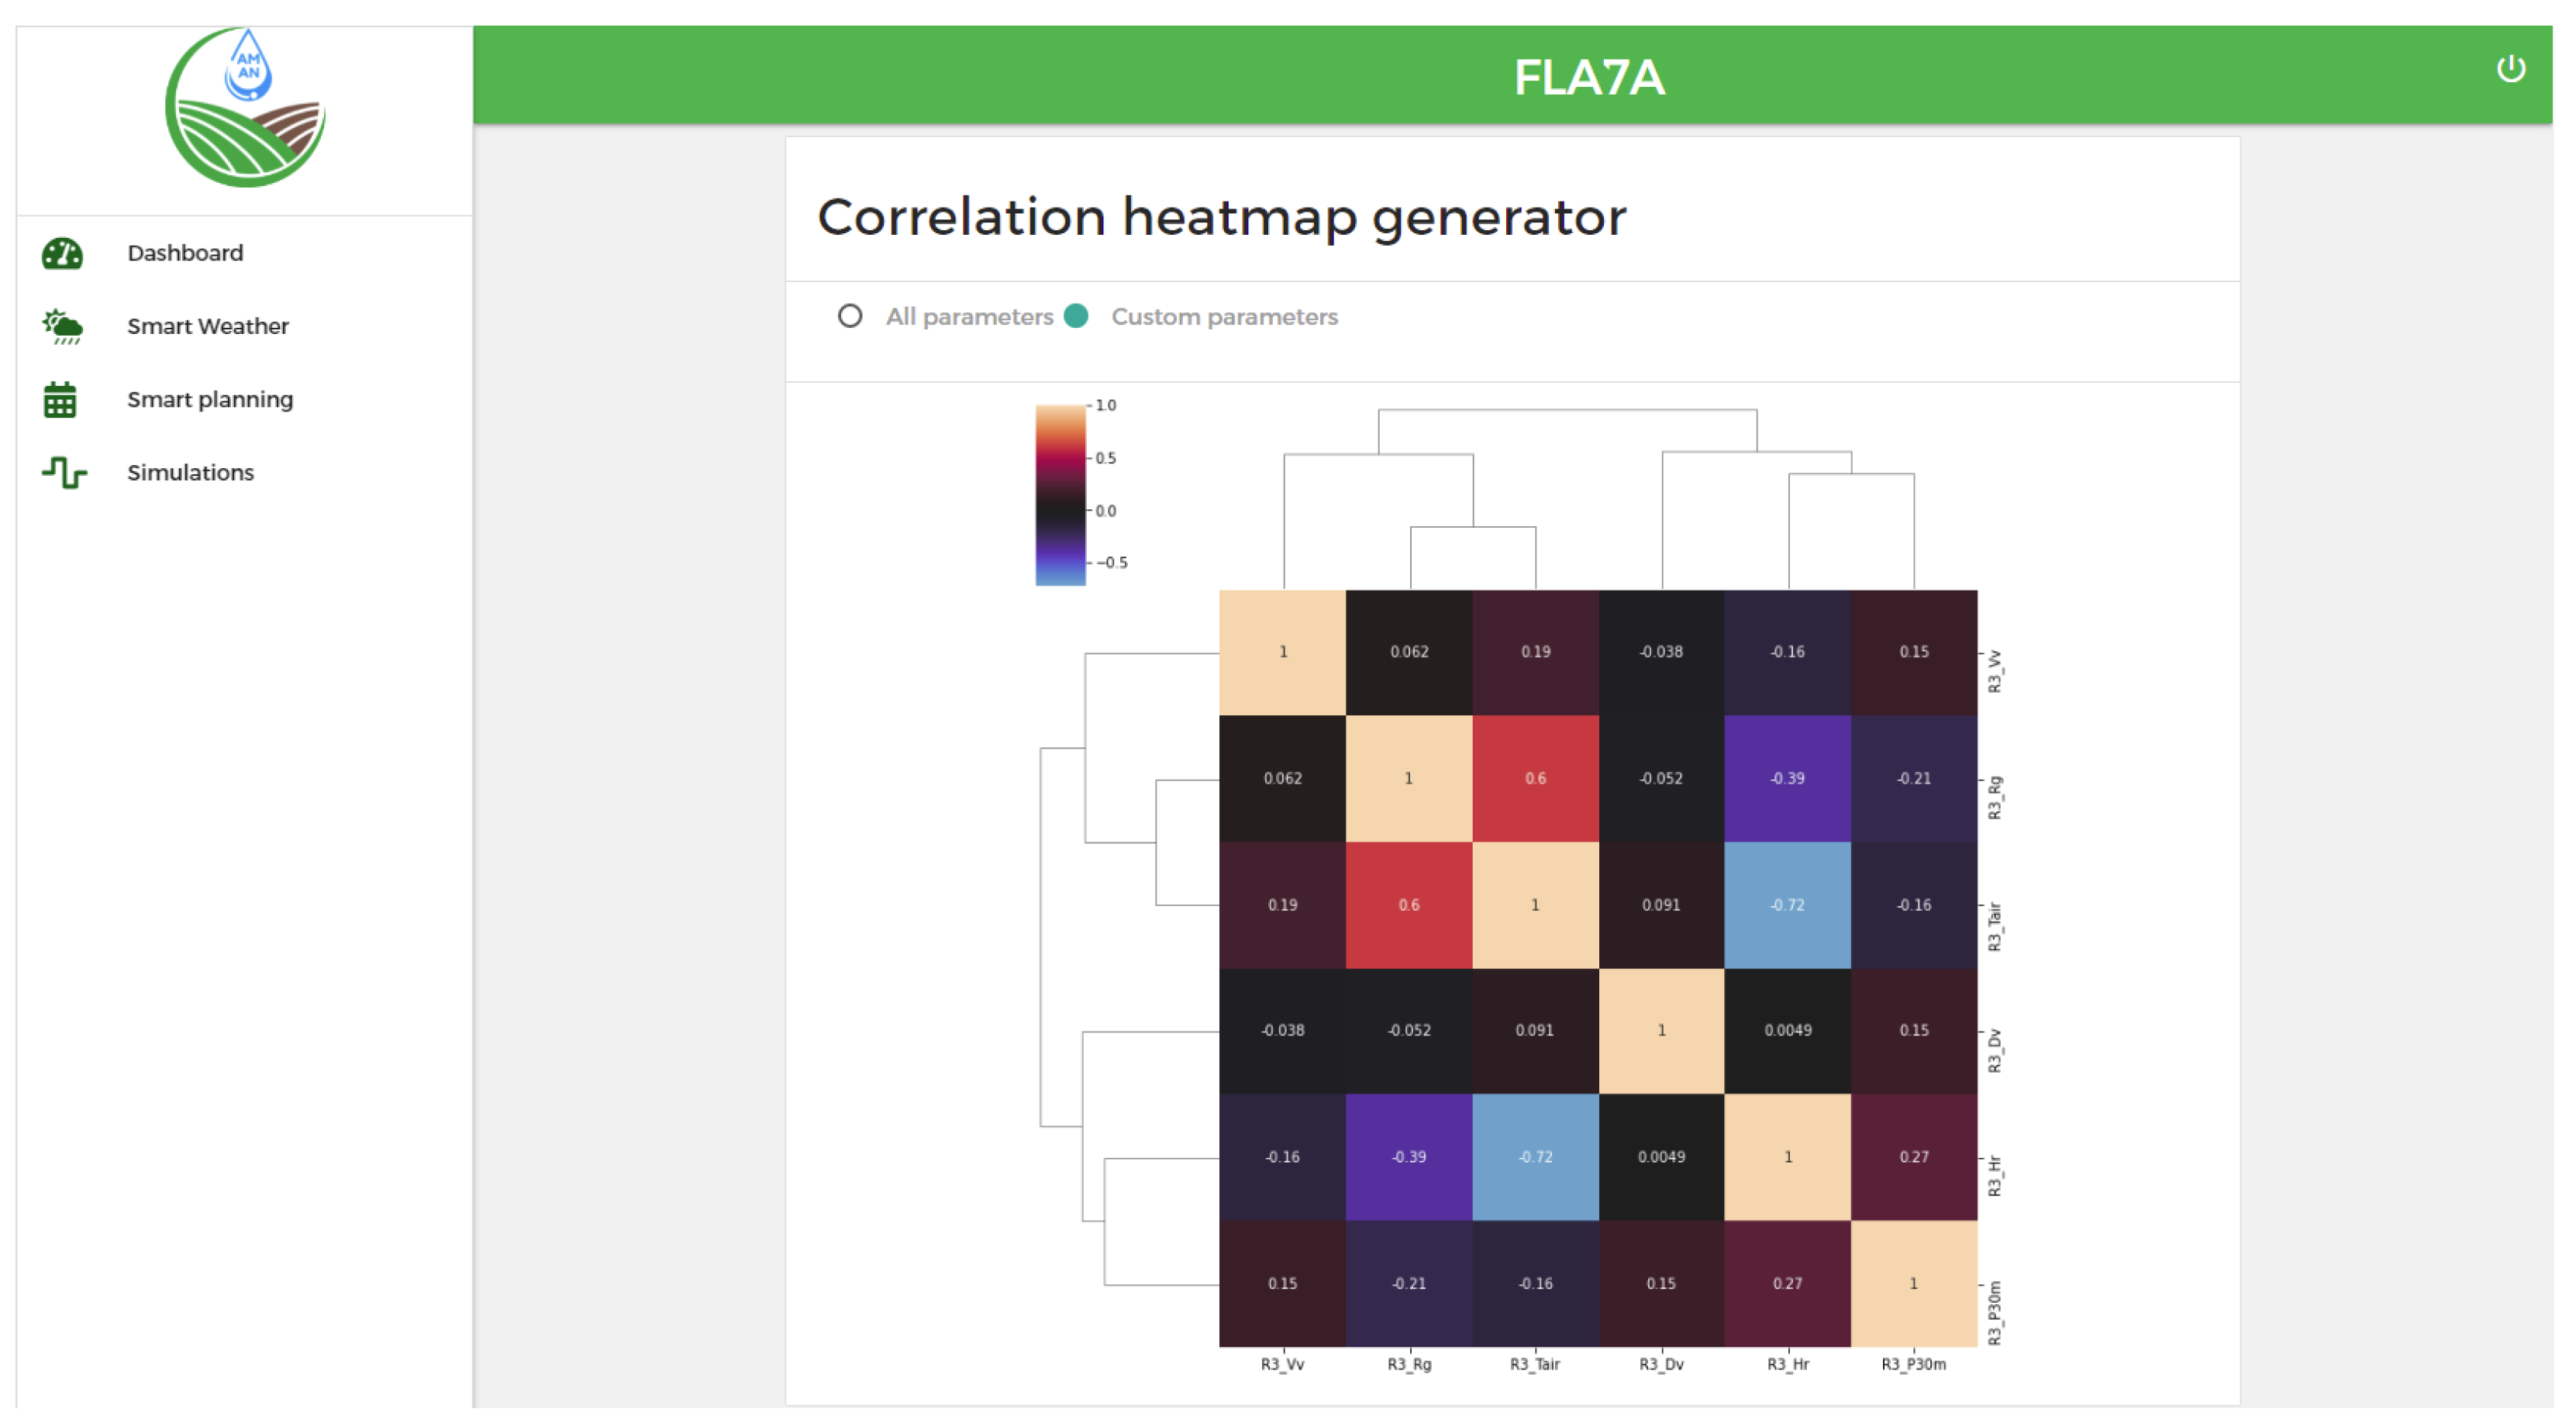Click the power logout icon

2510,70
